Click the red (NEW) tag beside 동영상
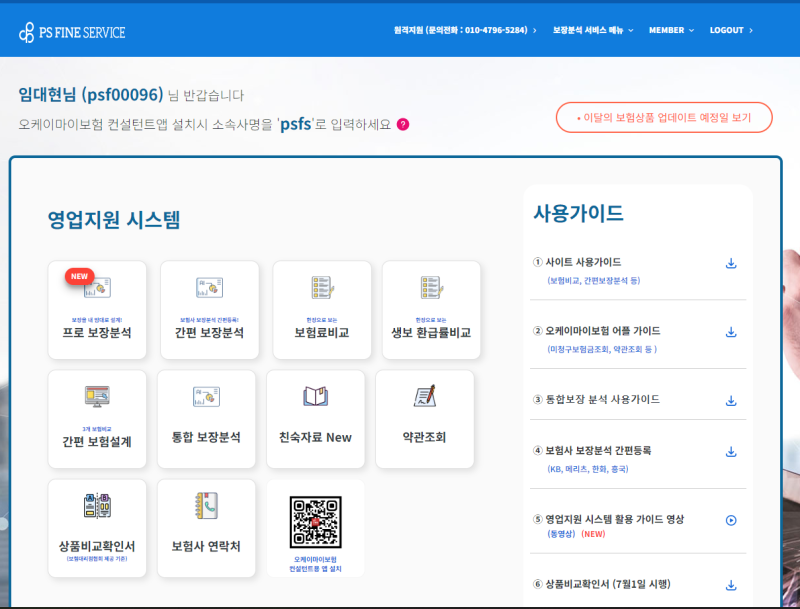 (x=593, y=534)
